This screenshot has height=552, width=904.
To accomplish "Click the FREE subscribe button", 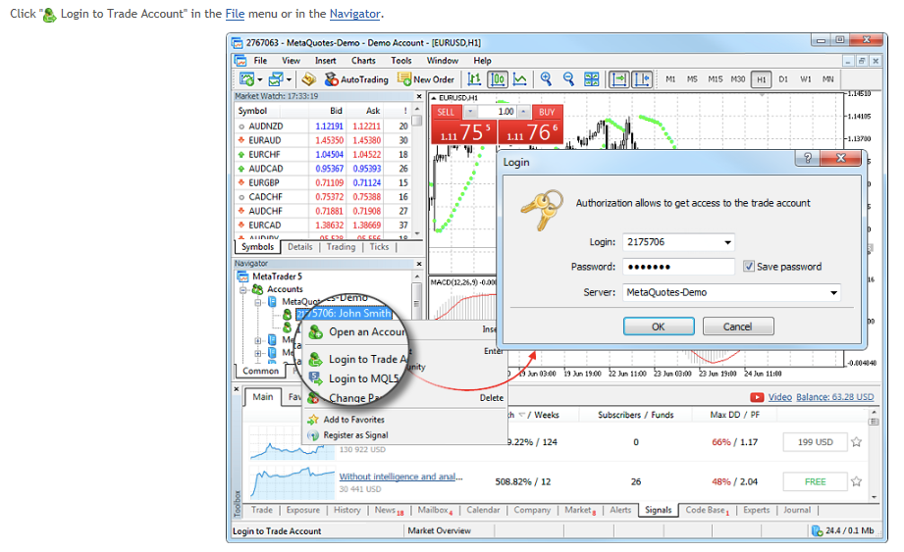I will click(x=815, y=482).
